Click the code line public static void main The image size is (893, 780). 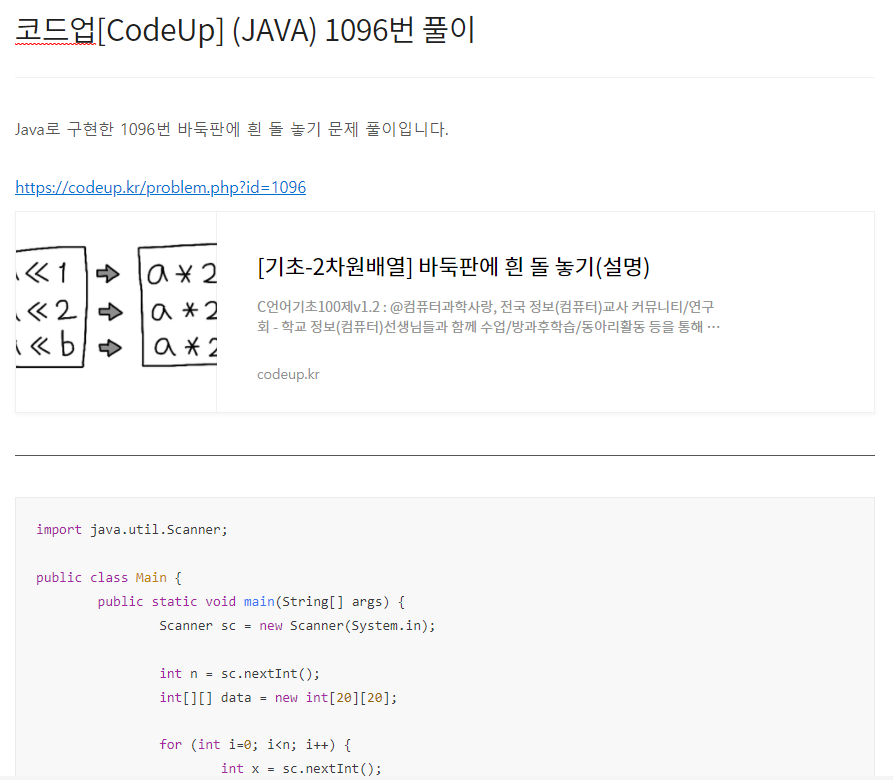pos(251,602)
